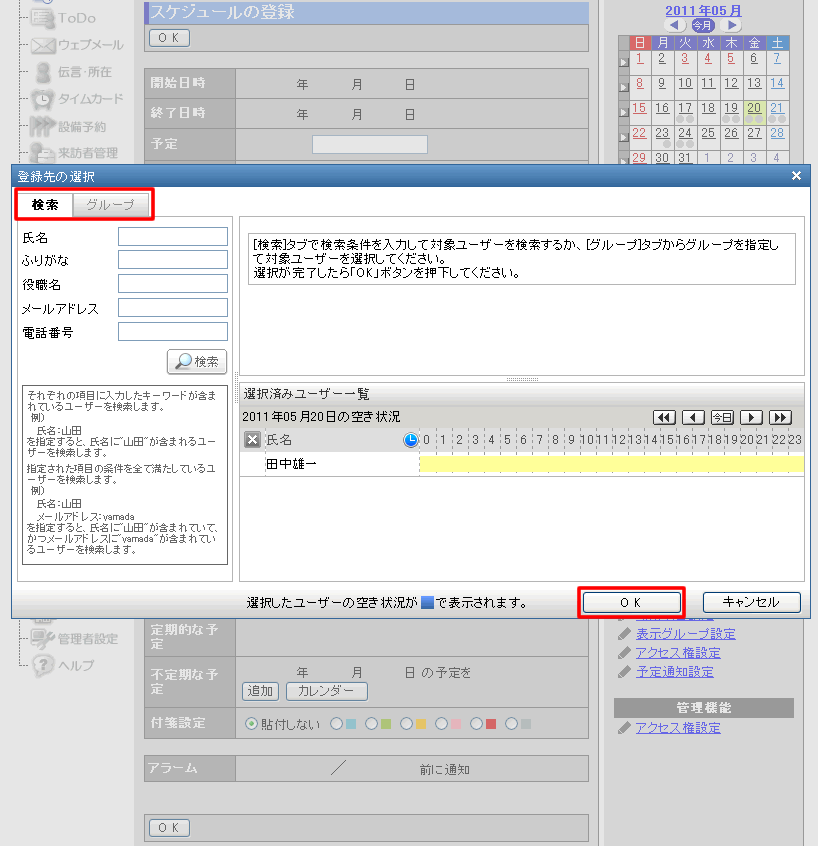
Task: Expand week row of May 15 in calendar
Action: click(624, 112)
